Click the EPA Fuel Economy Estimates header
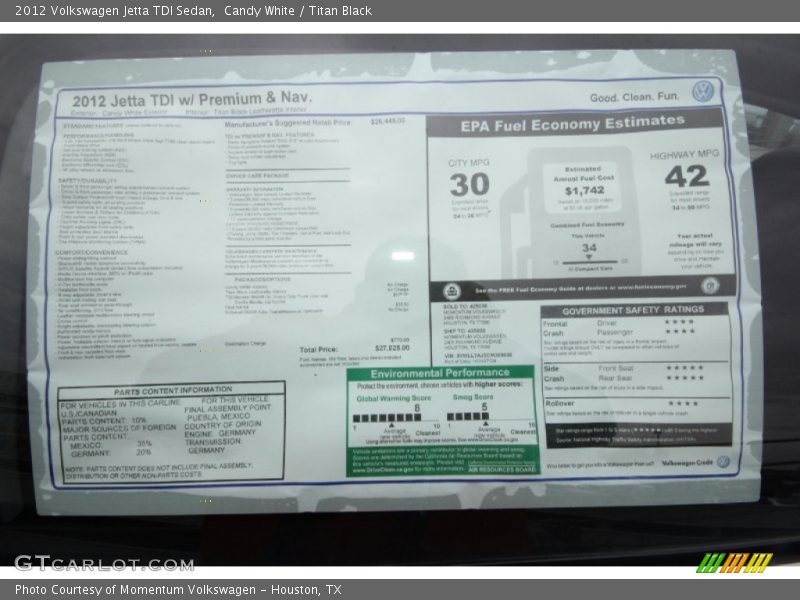The height and width of the screenshot is (600, 800). tap(572, 124)
